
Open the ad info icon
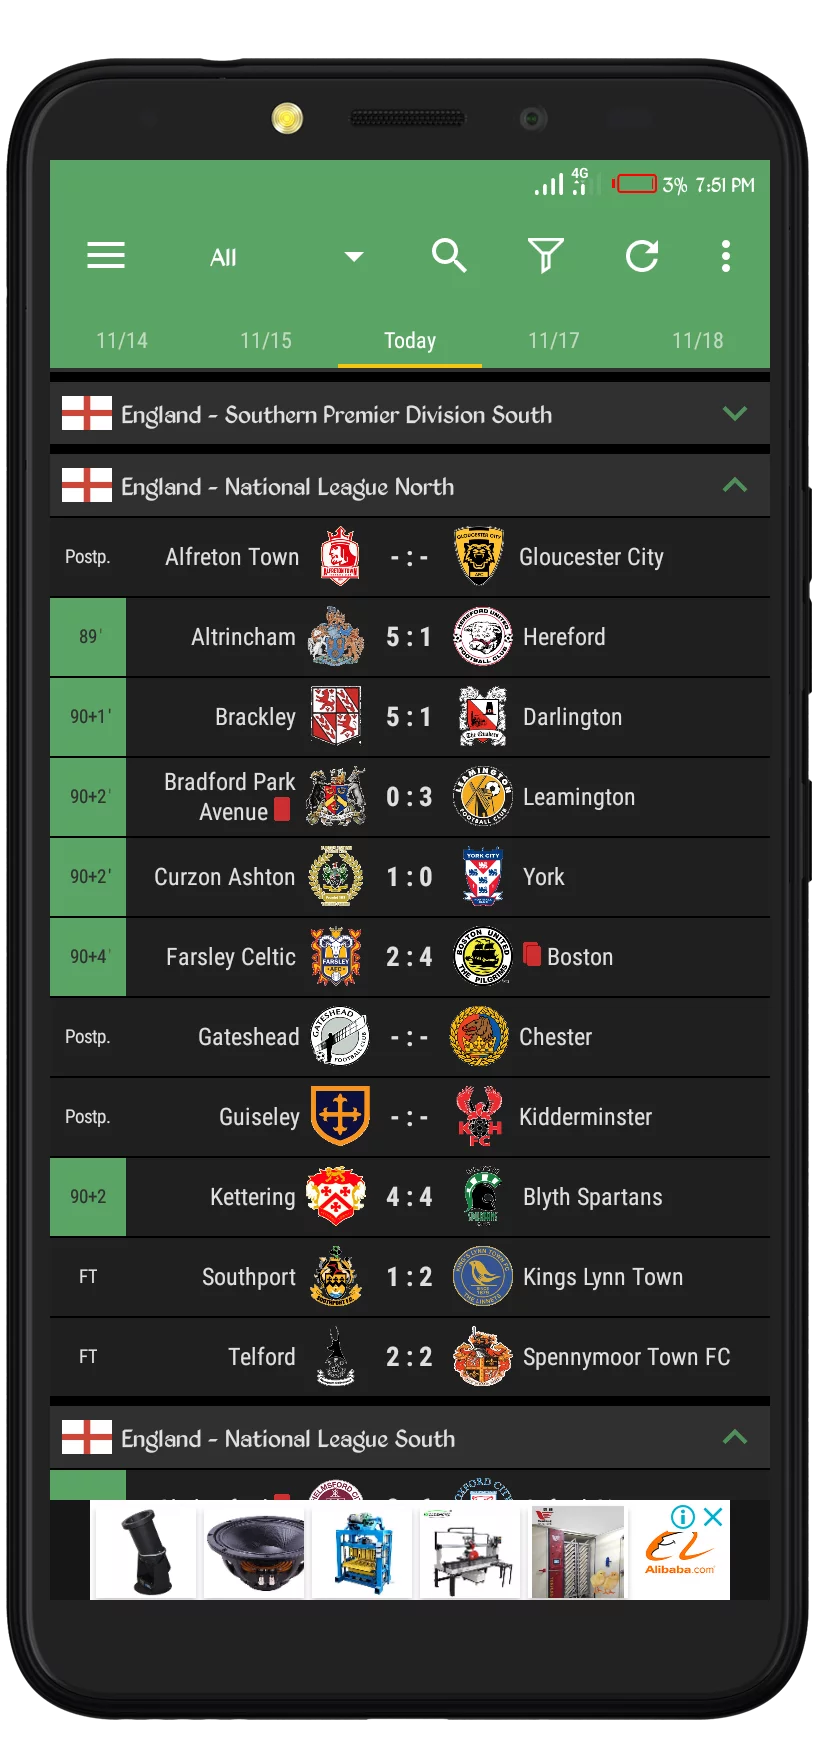pyautogui.click(x=683, y=1517)
